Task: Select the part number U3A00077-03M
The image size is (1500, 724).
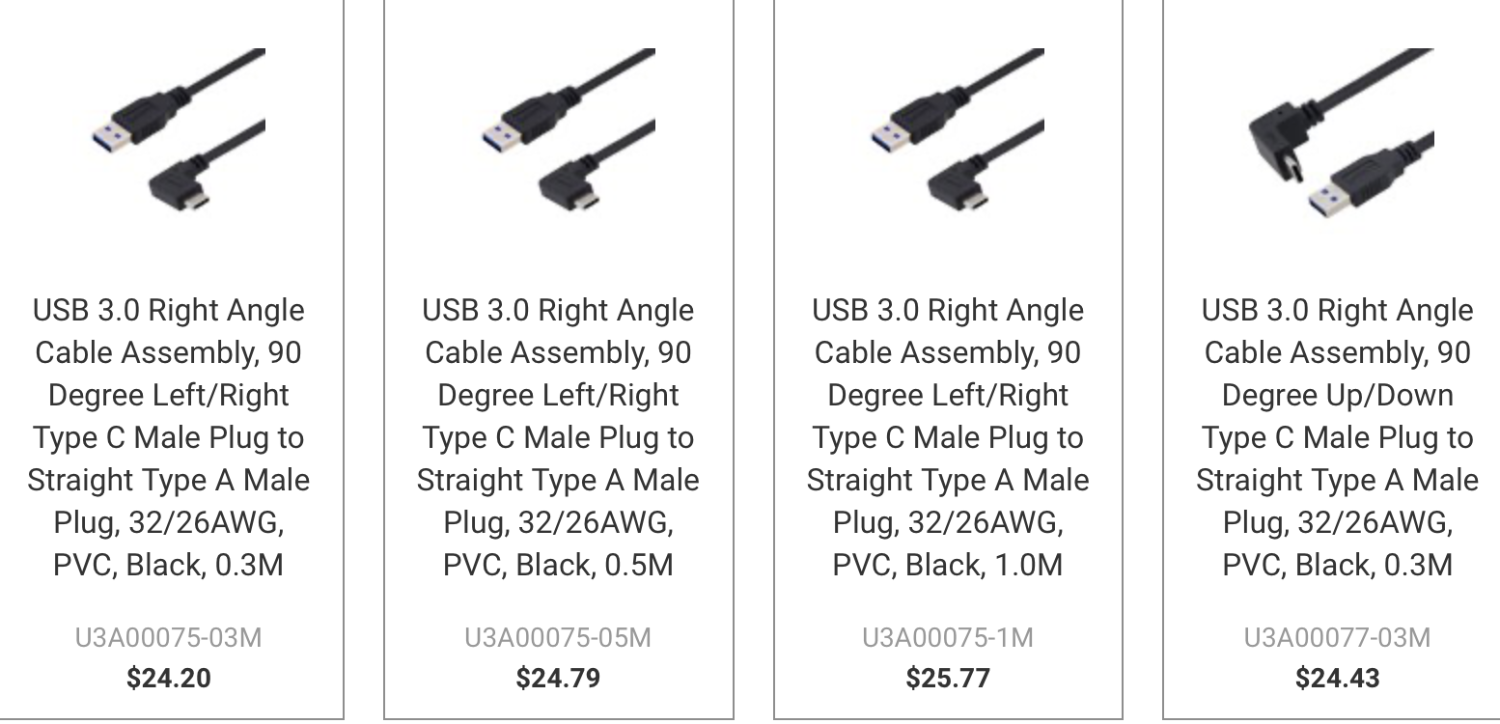Action: point(1337,638)
